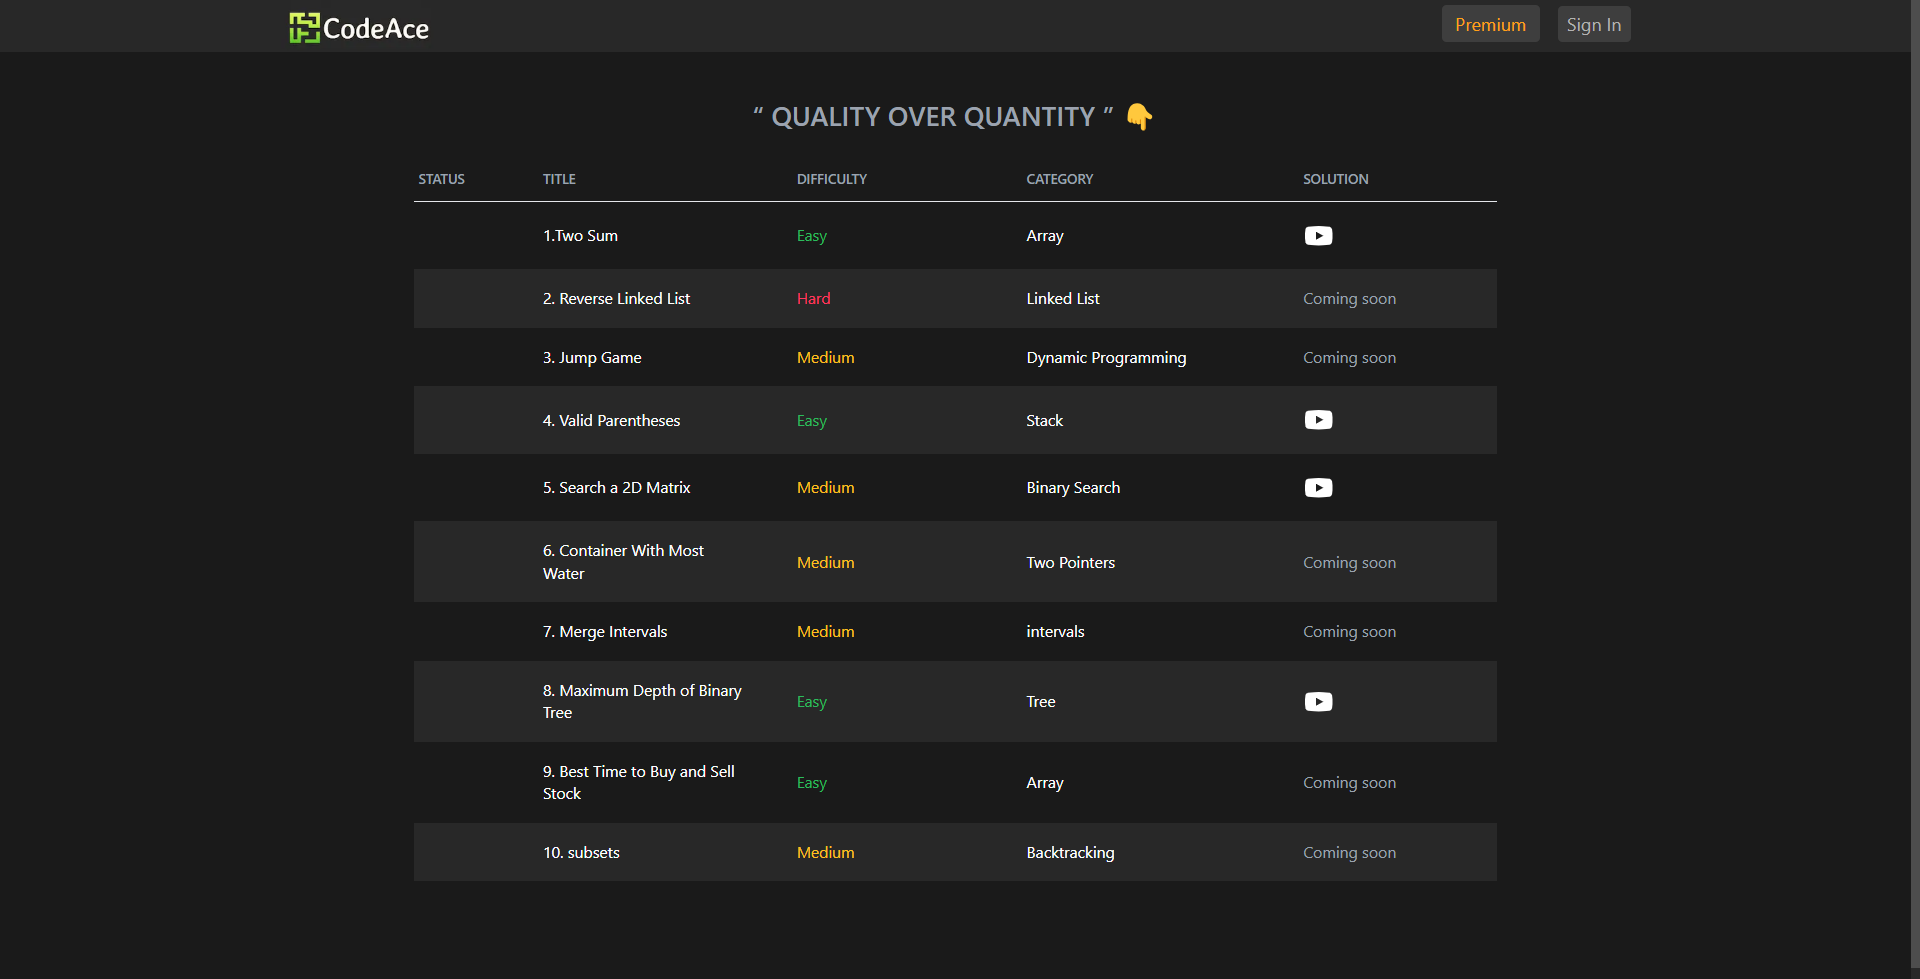Open the 1.Two Sum problem
Screen dimensions: 1920x979
coord(580,236)
